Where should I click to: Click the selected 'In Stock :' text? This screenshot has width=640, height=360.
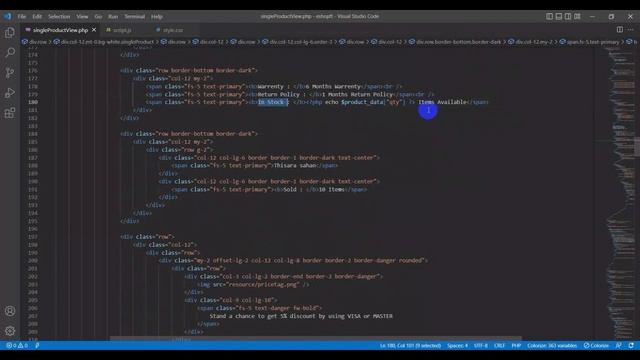coord(273,102)
